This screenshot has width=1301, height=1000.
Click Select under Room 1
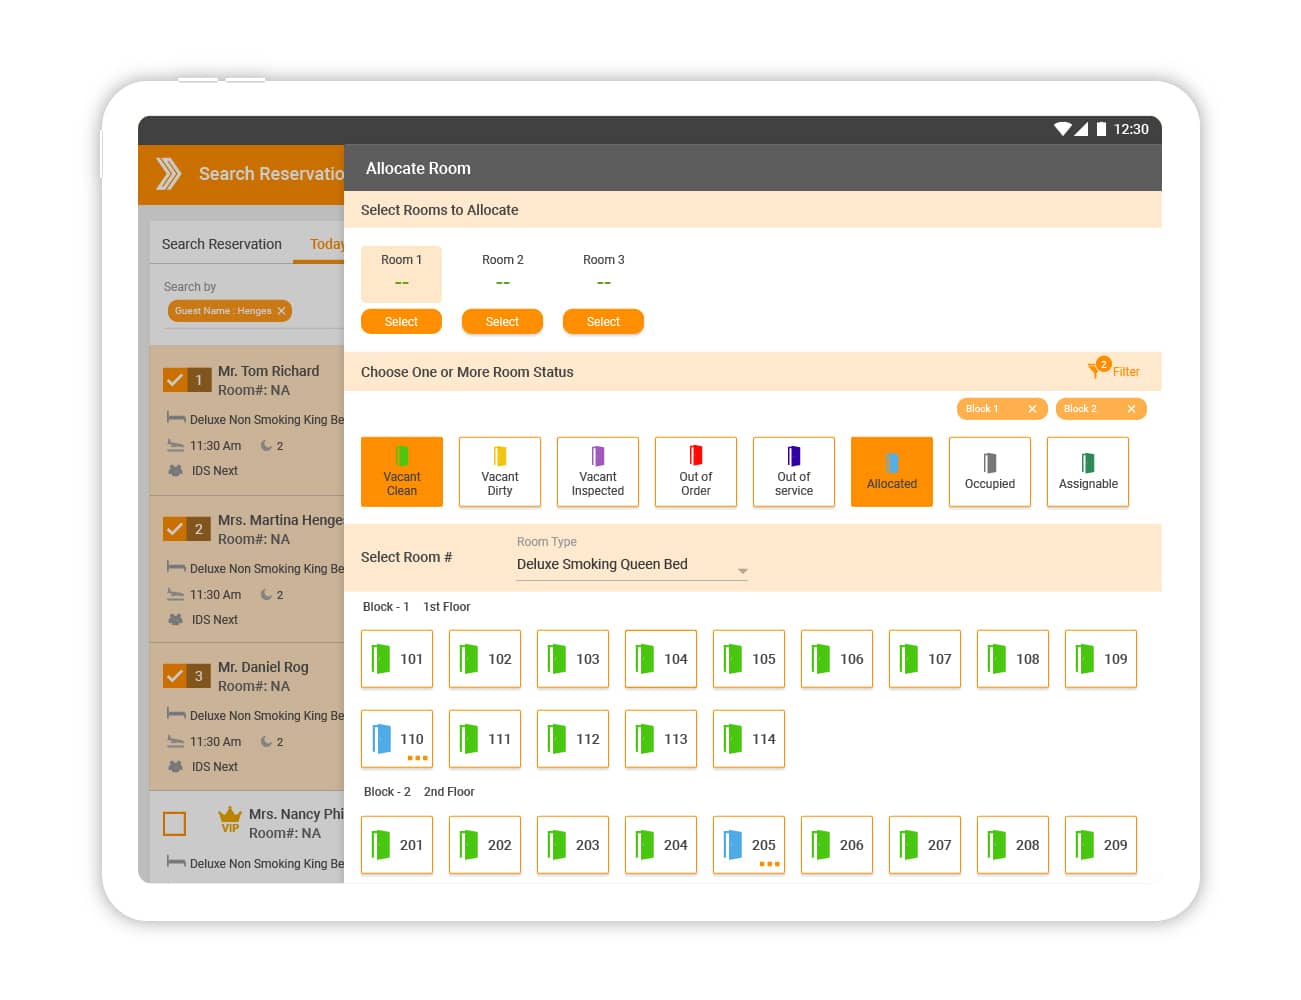(x=401, y=322)
